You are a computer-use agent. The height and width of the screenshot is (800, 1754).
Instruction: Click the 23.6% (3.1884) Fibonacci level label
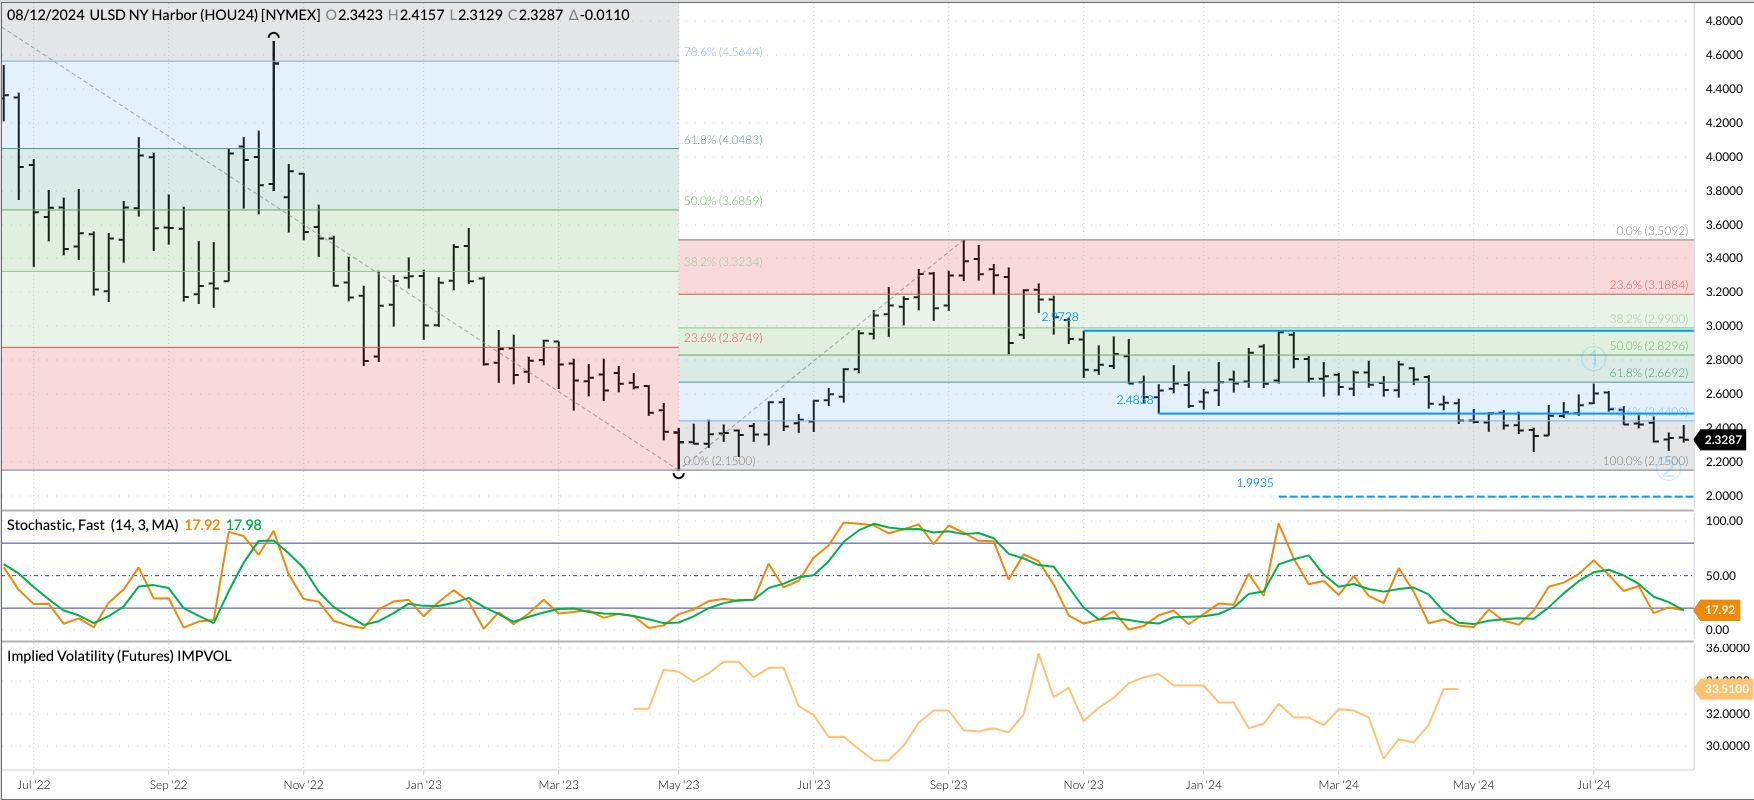(x=1648, y=285)
